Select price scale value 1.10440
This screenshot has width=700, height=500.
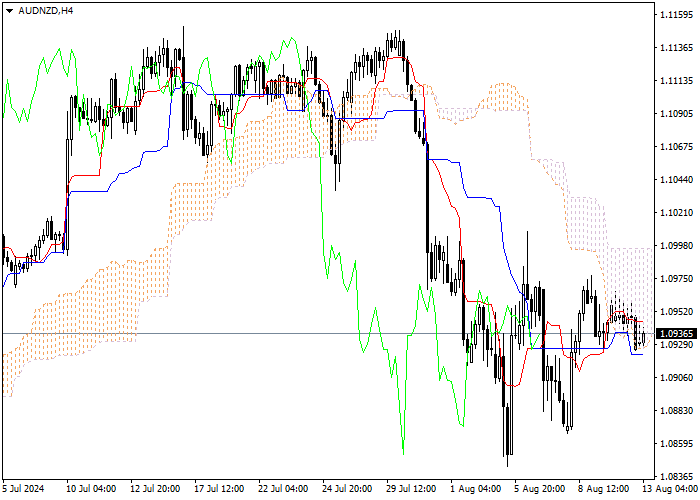[x=676, y=180]
